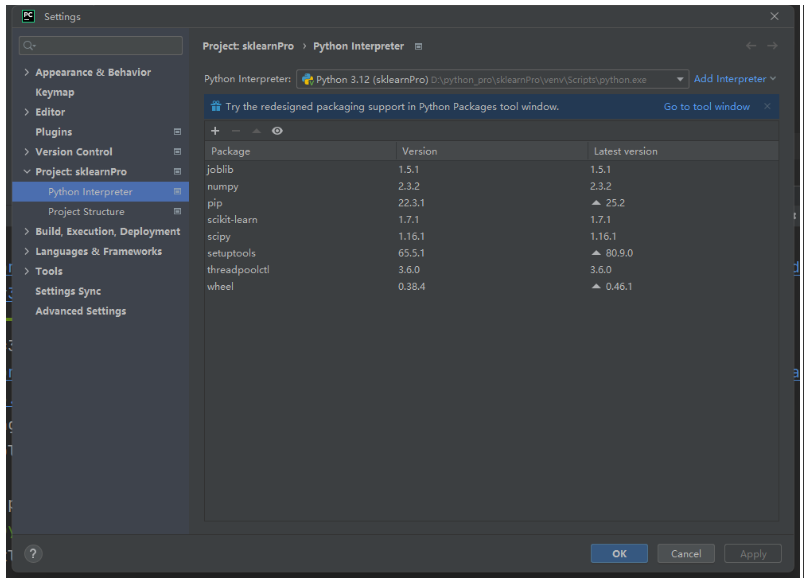
Task: Select the numpy package row
Action: (x=491, y=186)
